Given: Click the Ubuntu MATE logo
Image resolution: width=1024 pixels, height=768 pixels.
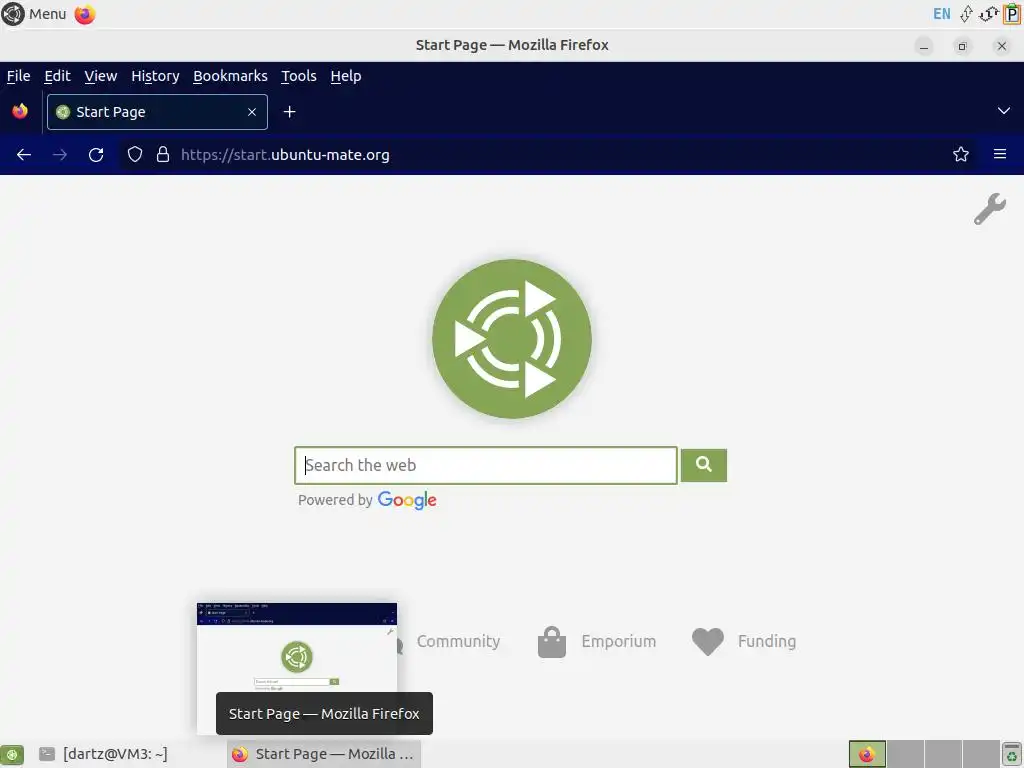Looking at the screenshot, I should point(512,339).
